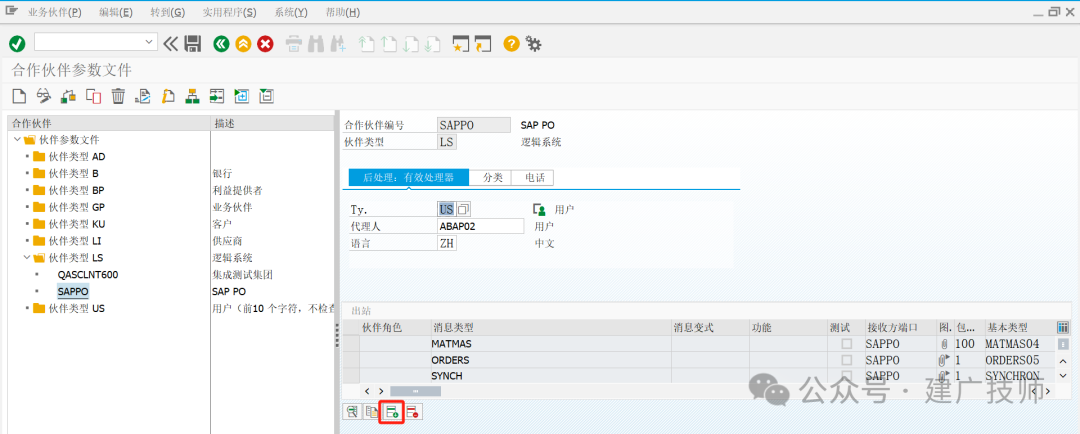
Task: Click the yellow Exit icon
Action: (x=243, y=44)
